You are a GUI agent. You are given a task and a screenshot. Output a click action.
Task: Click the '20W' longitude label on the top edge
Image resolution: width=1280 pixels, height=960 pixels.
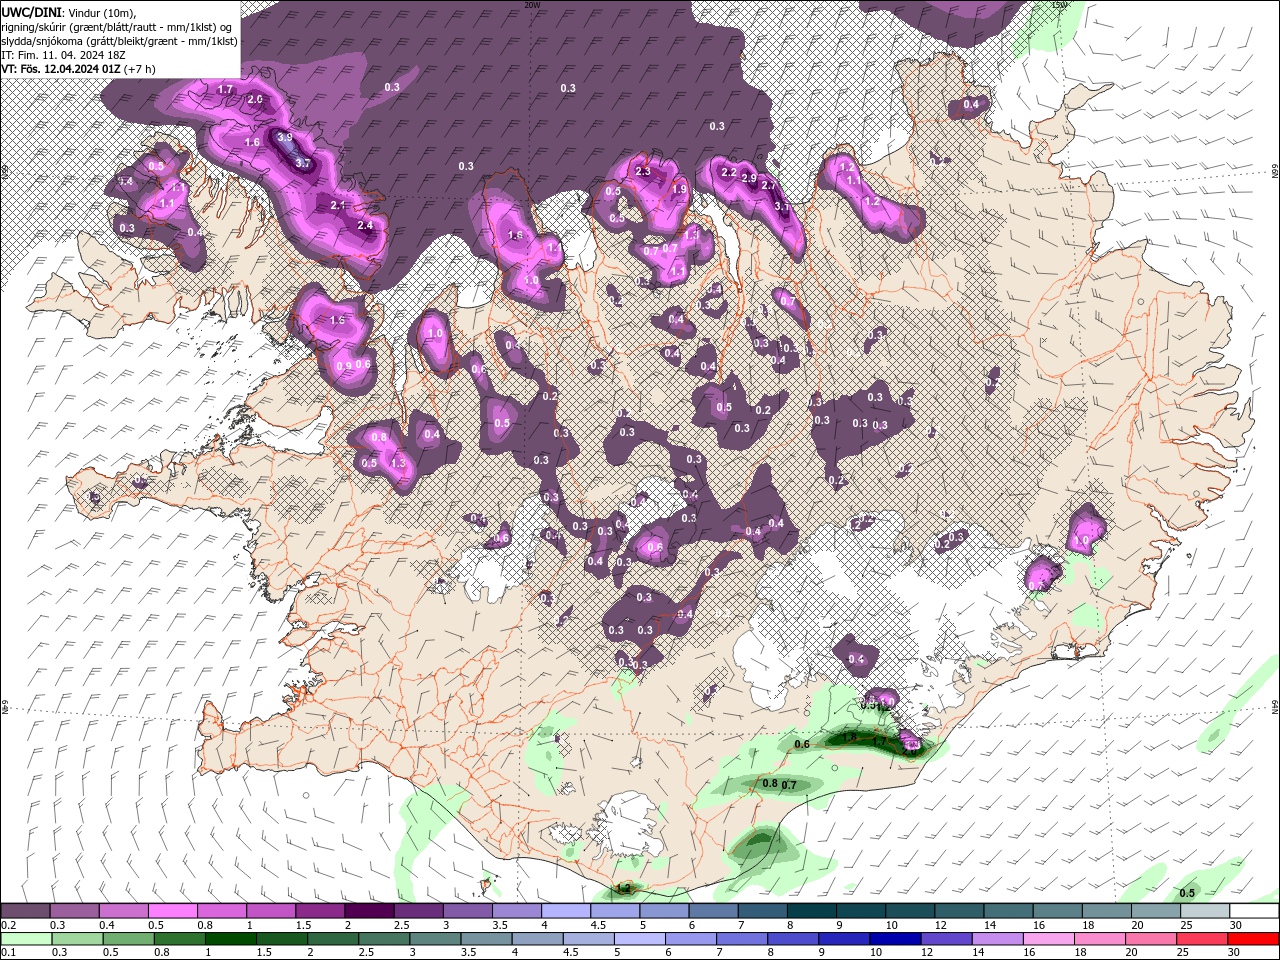pos(532,5)
